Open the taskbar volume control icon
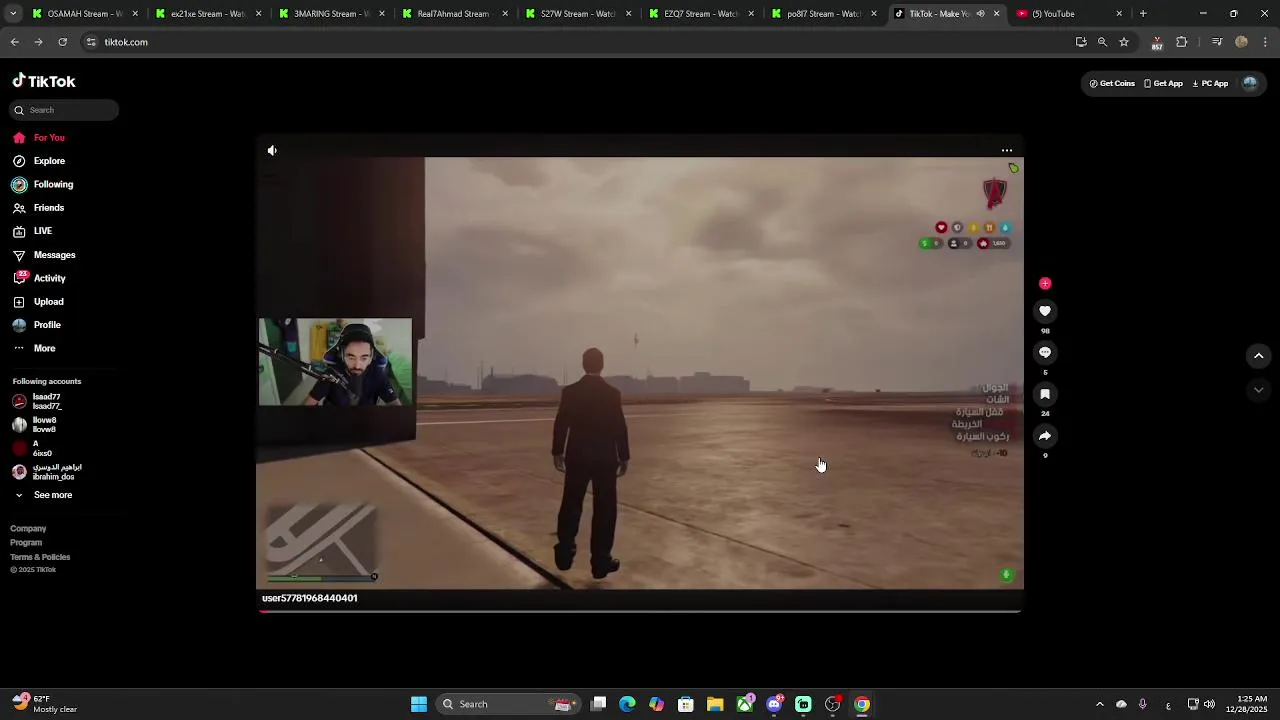This screenshot has height=720, width=1280. click(1210, 704)
